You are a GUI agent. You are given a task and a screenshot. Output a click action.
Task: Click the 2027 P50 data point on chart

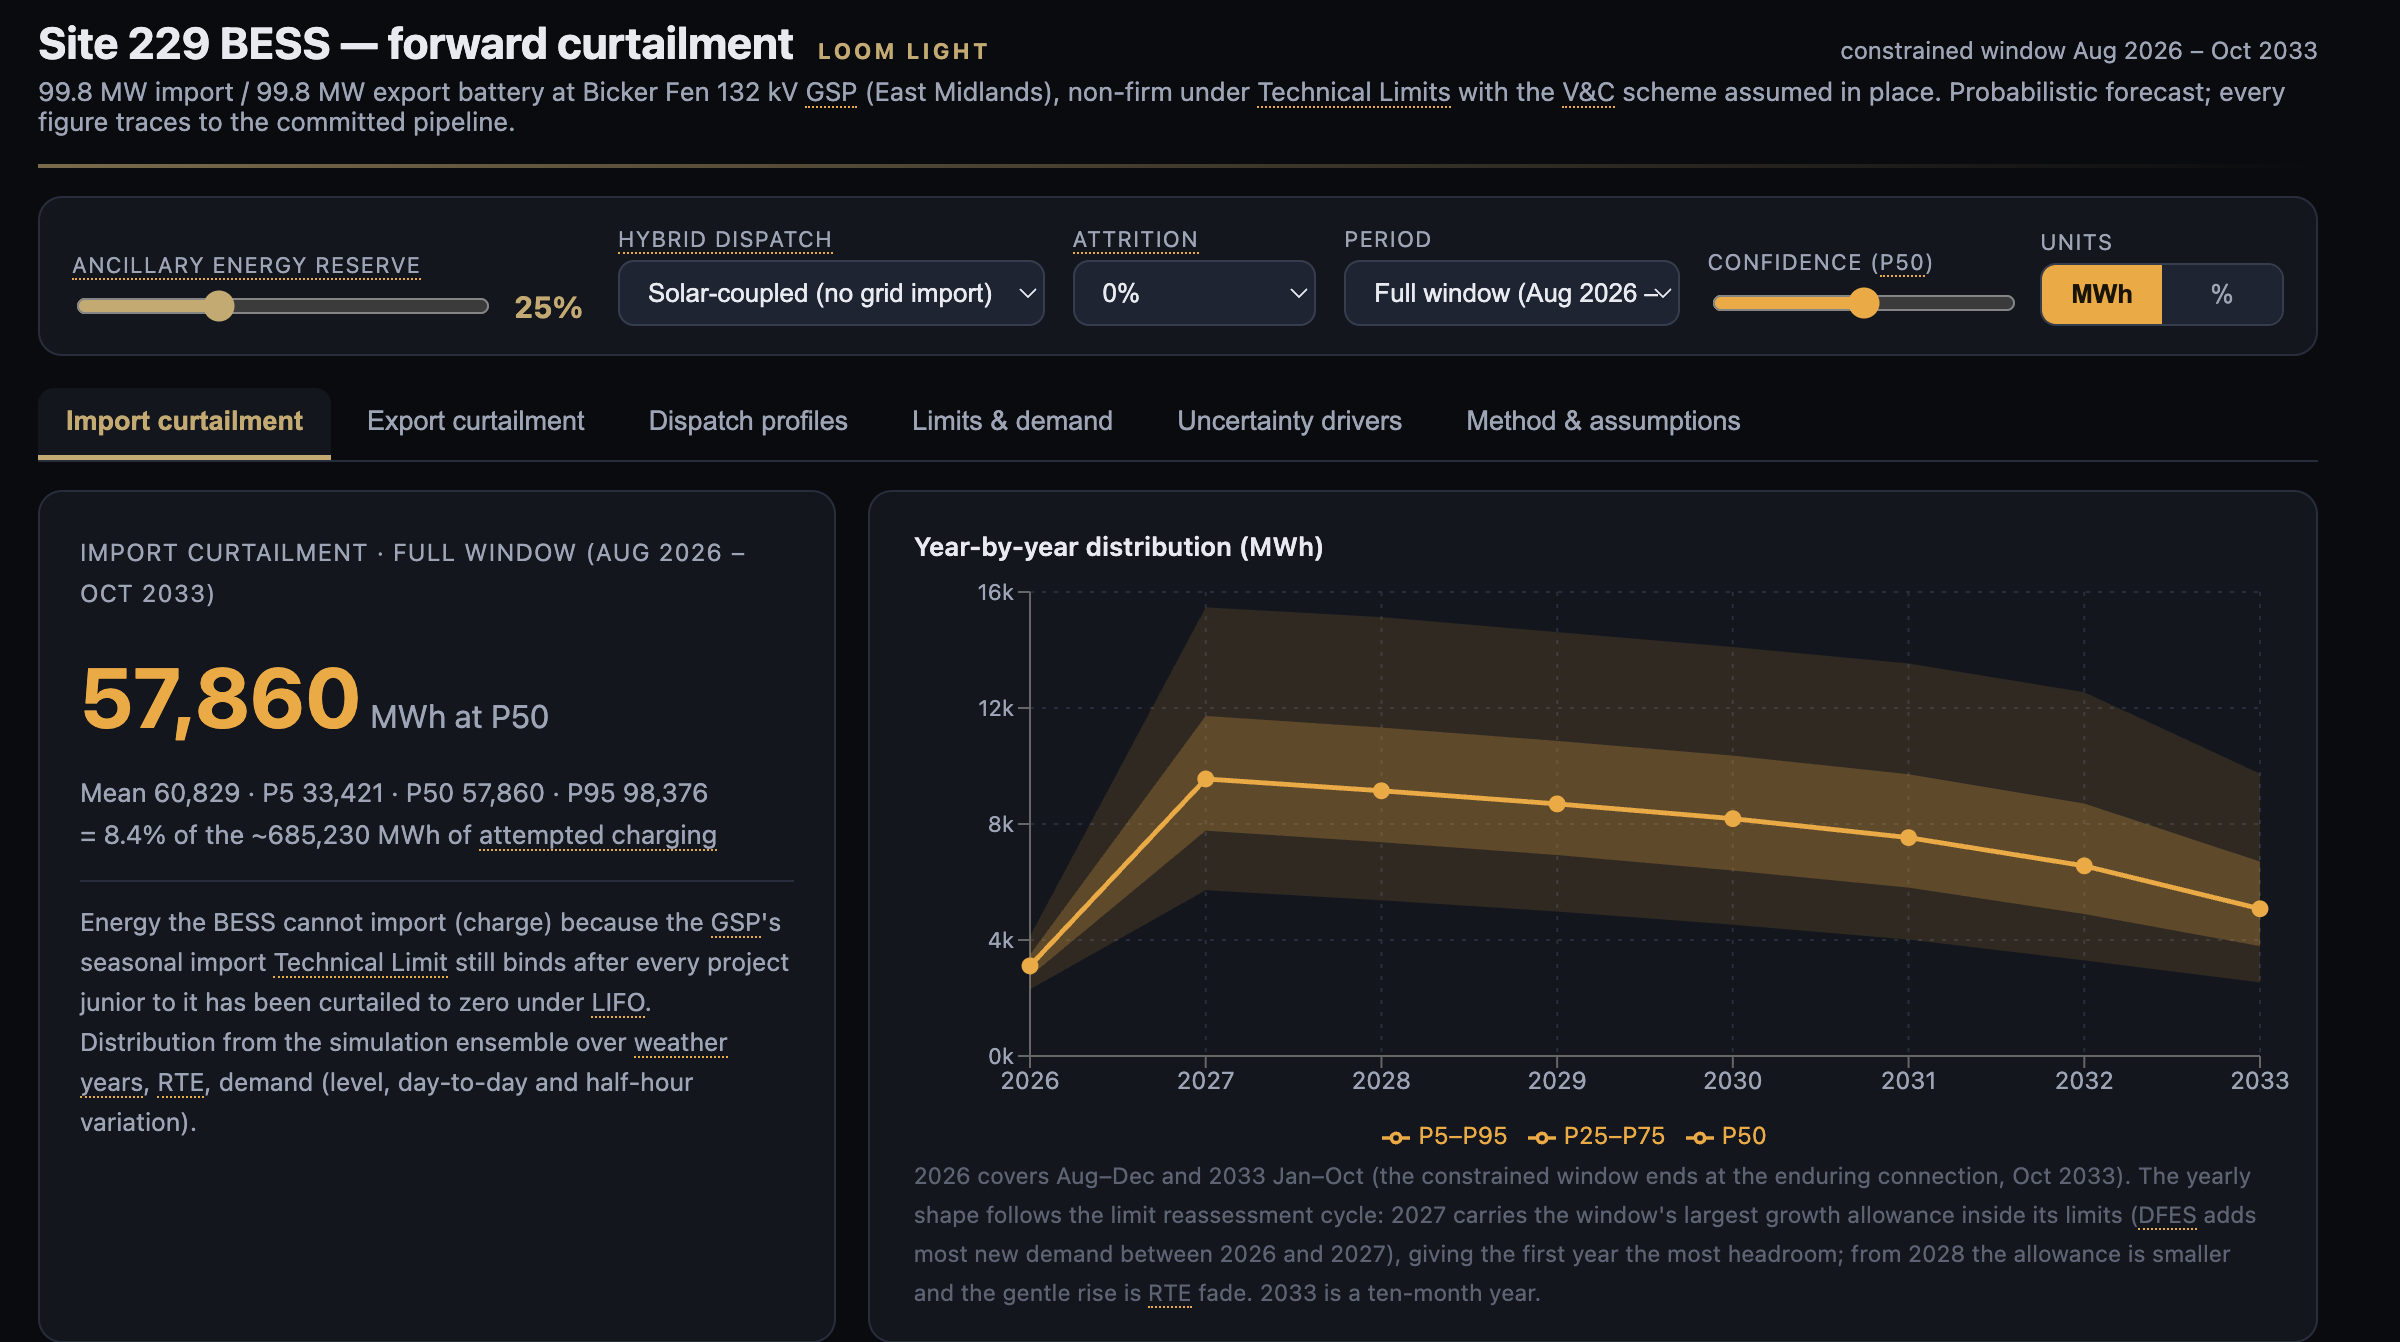tap(1206, 779)
